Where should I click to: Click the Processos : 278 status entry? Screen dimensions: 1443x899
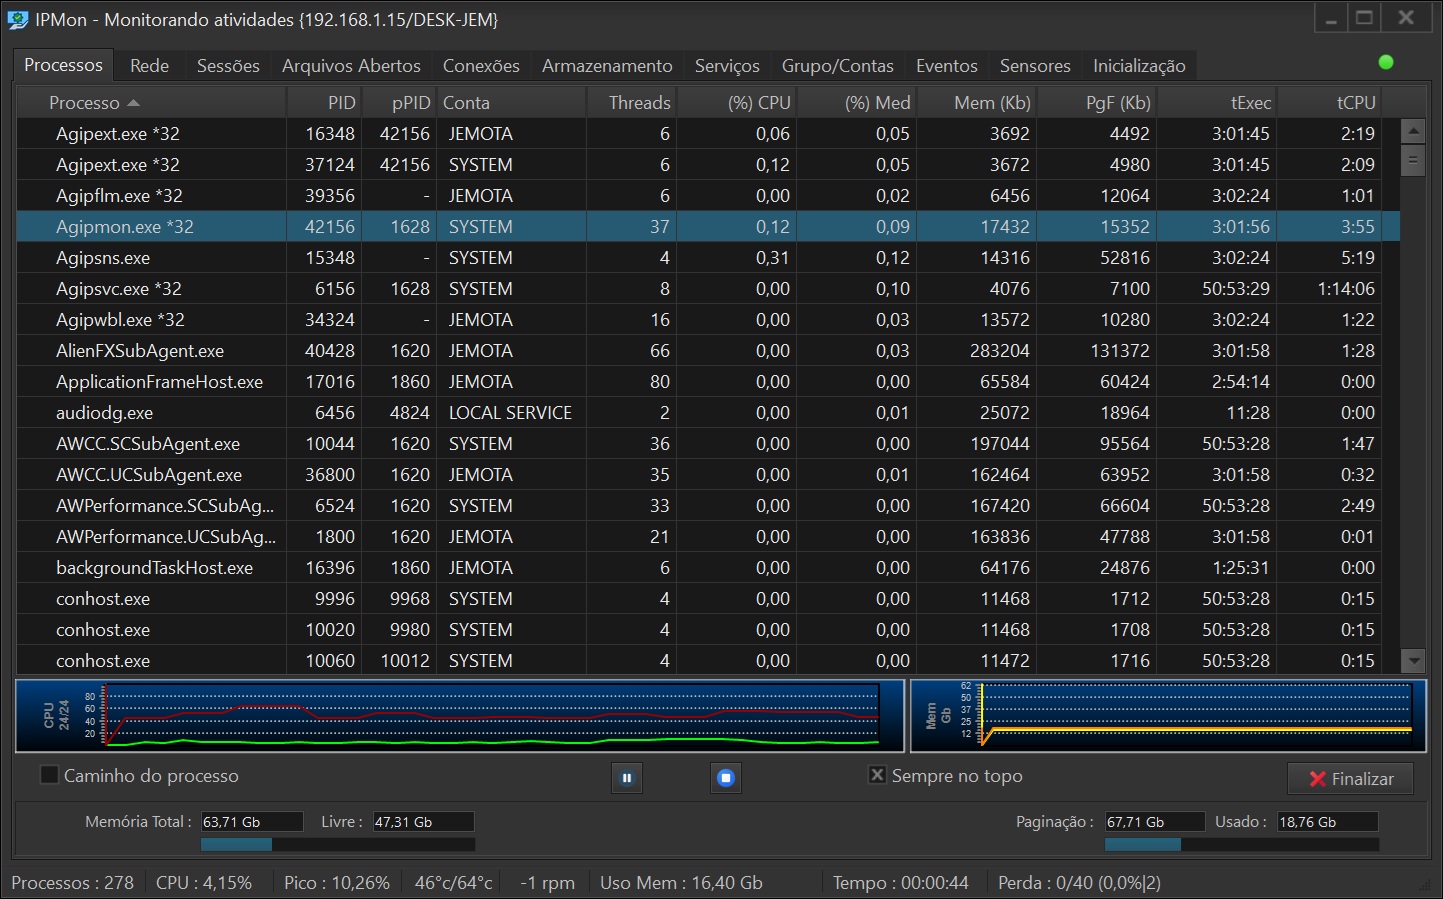point(73,883)
